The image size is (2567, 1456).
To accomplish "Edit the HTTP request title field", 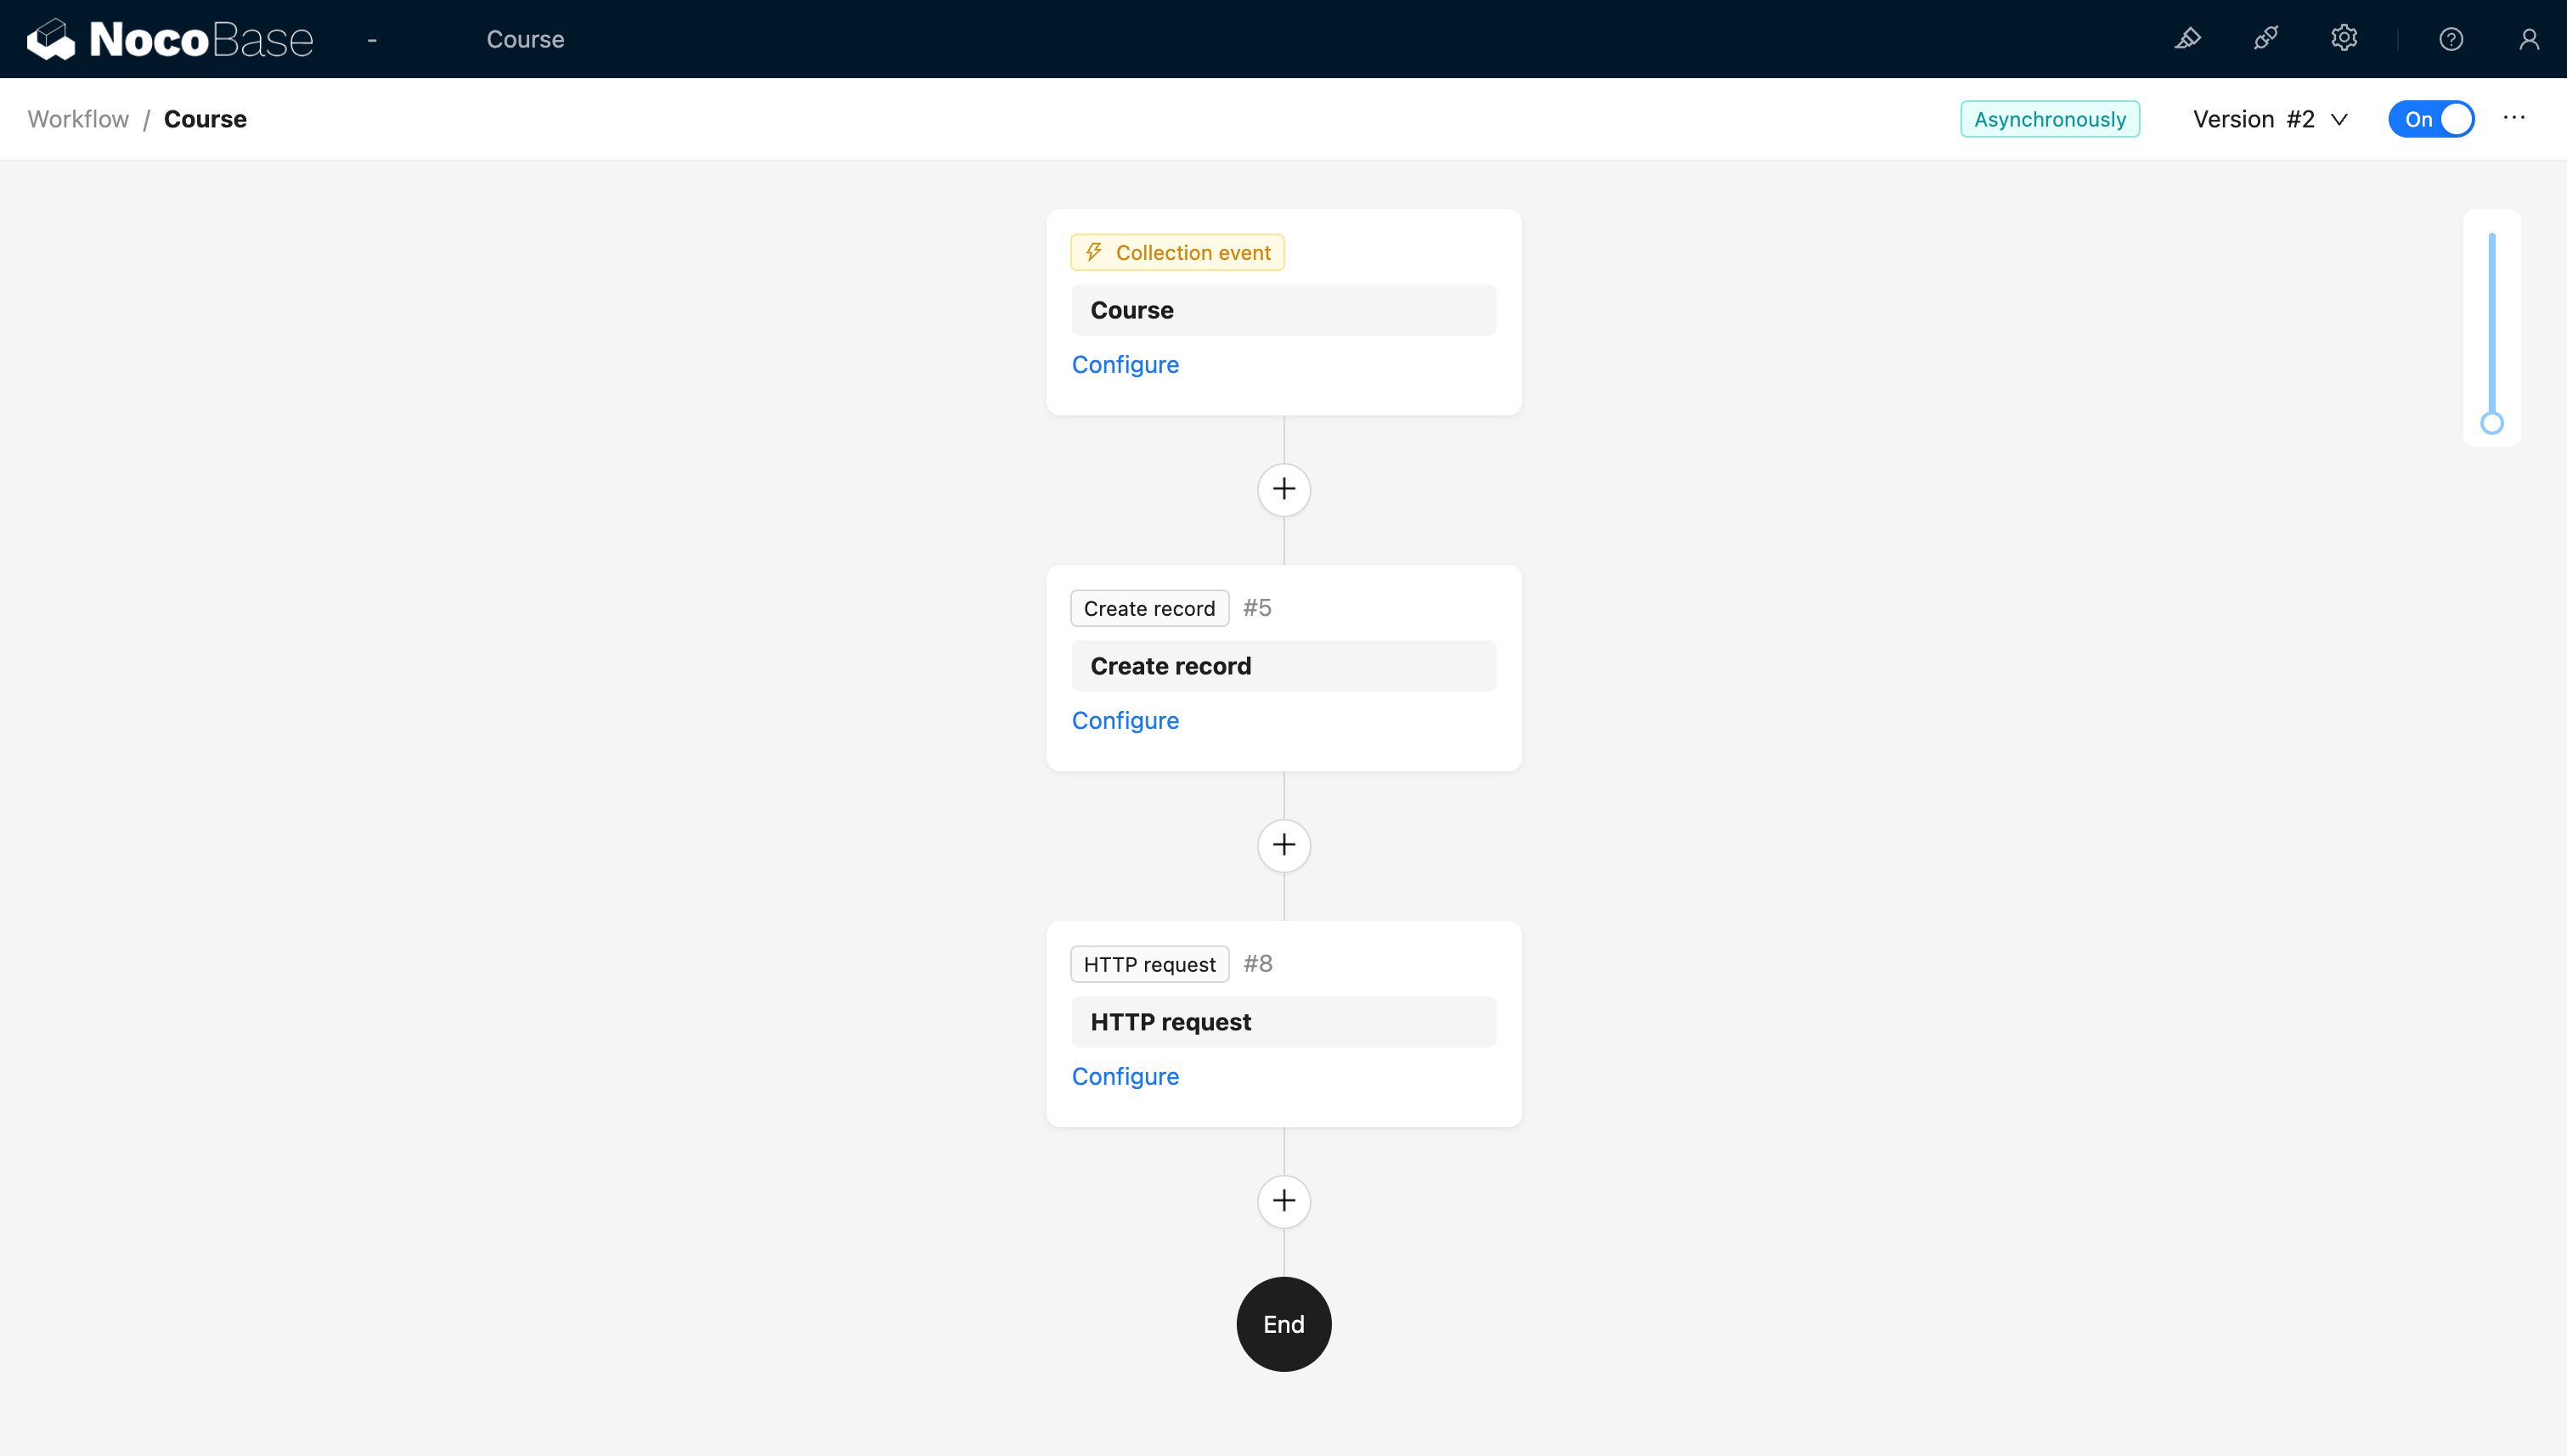I will pyautogui.click(x=1283, y=1022).
